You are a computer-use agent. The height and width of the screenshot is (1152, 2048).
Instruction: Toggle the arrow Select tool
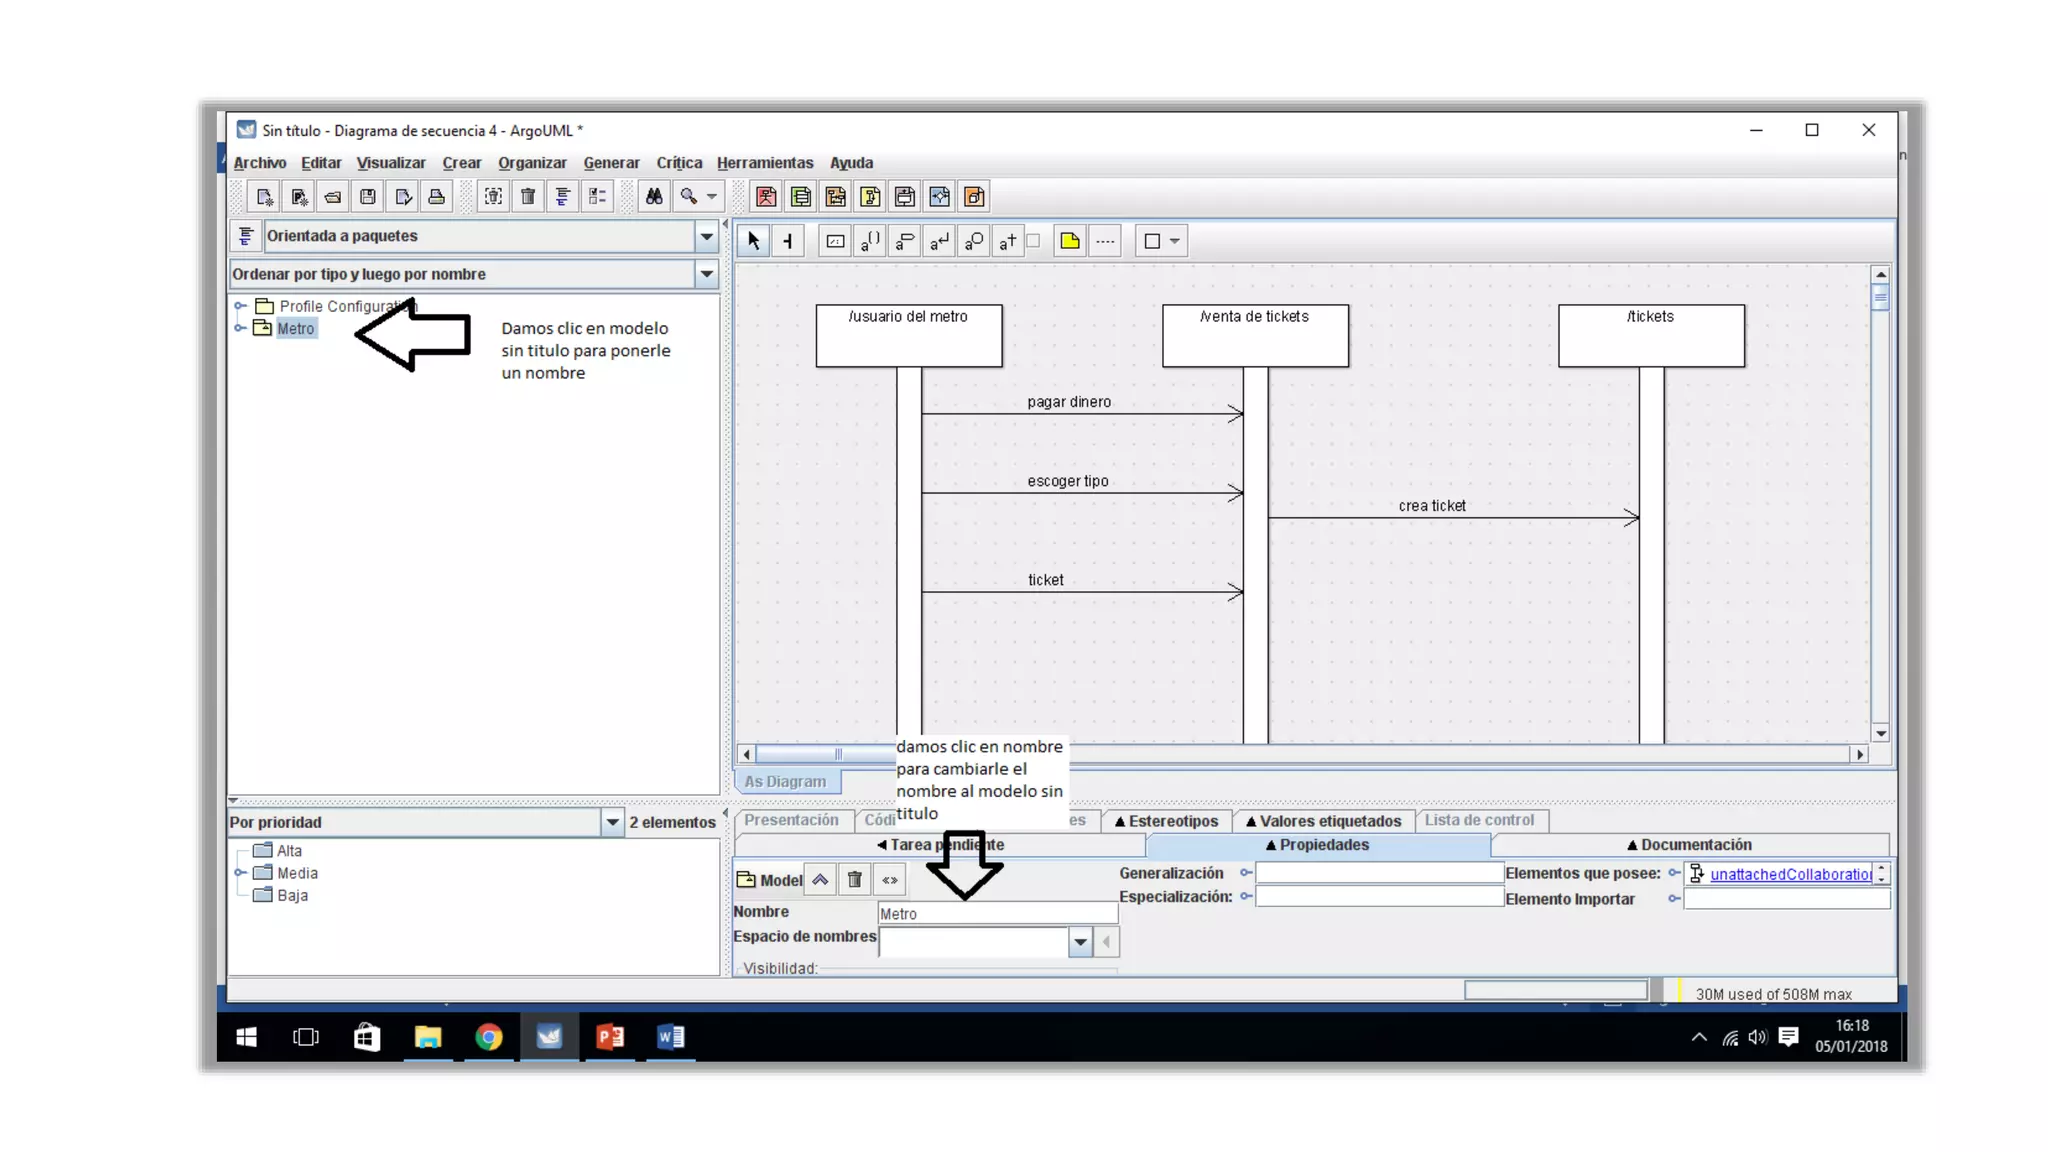pyautogui.click(x=754, y=241)
